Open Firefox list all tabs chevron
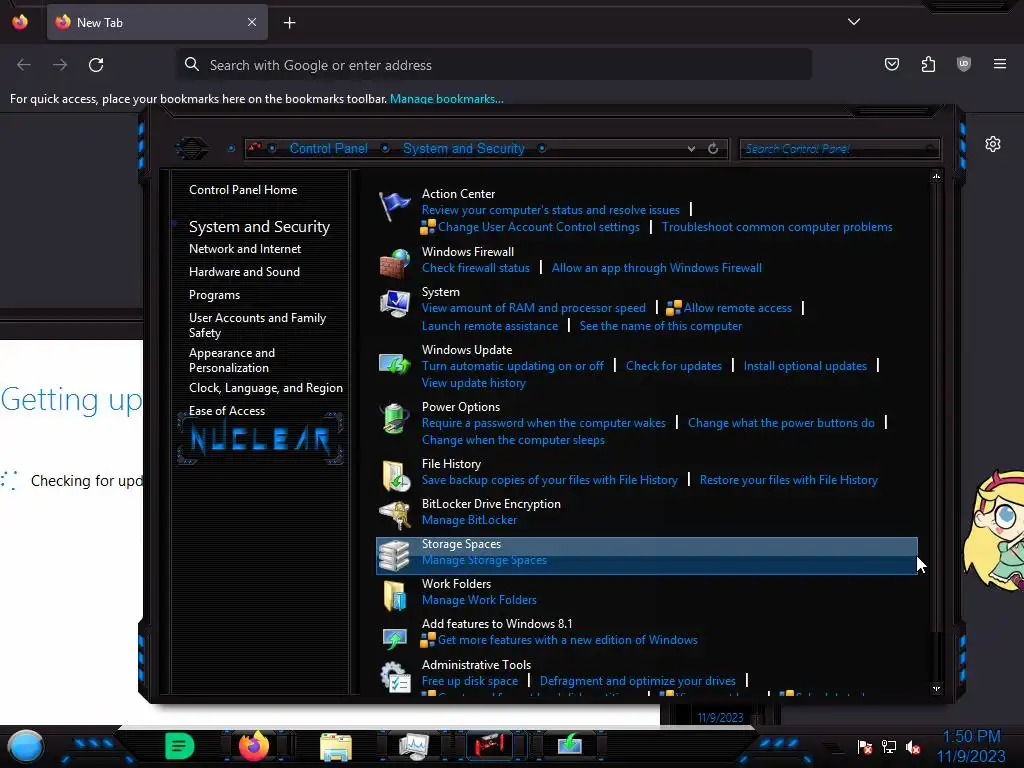Viewport: 1024px width, 768px height. 854,22
